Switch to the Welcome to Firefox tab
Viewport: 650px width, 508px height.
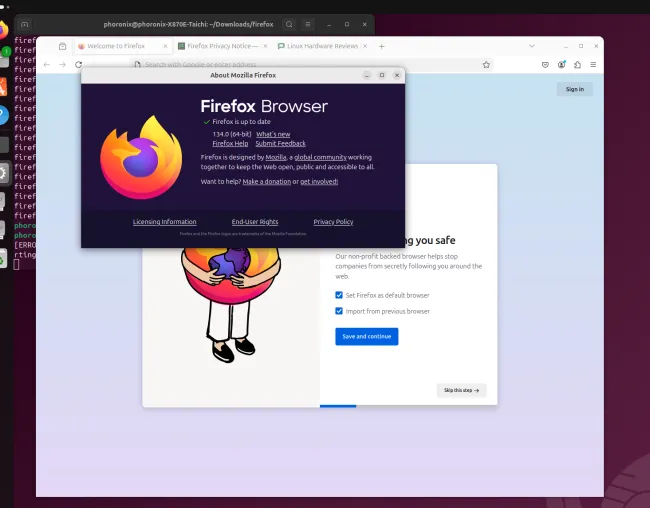pyautogui.click(x=123, y=46)
